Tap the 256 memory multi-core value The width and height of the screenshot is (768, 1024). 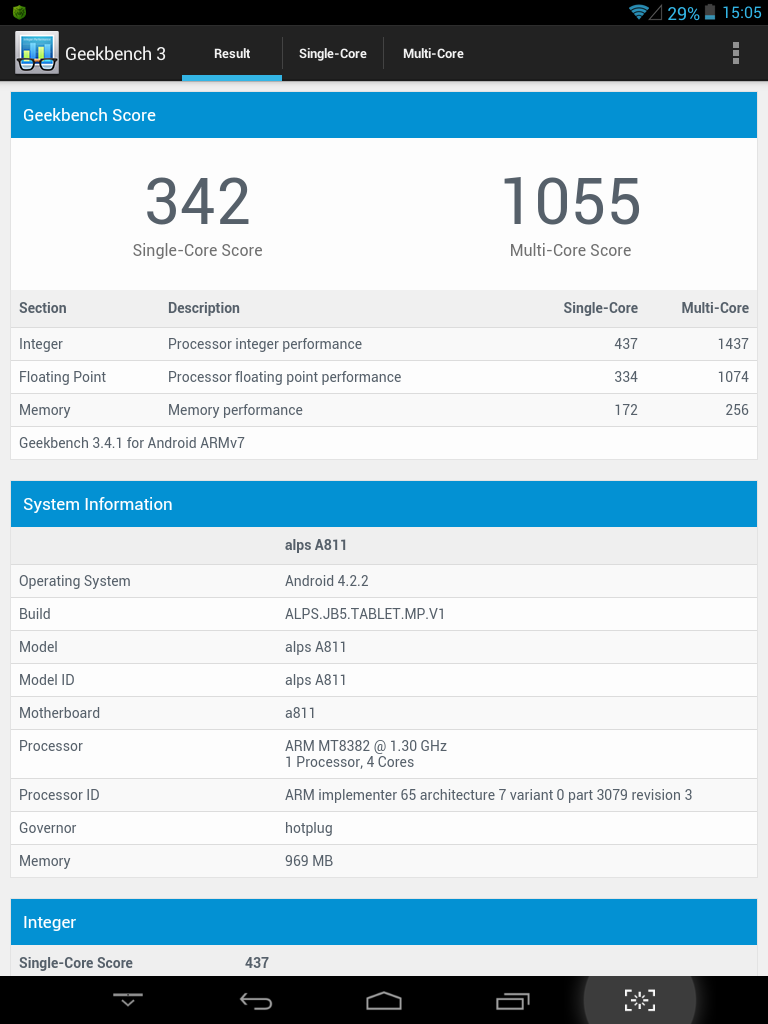[x=737, y=410]
